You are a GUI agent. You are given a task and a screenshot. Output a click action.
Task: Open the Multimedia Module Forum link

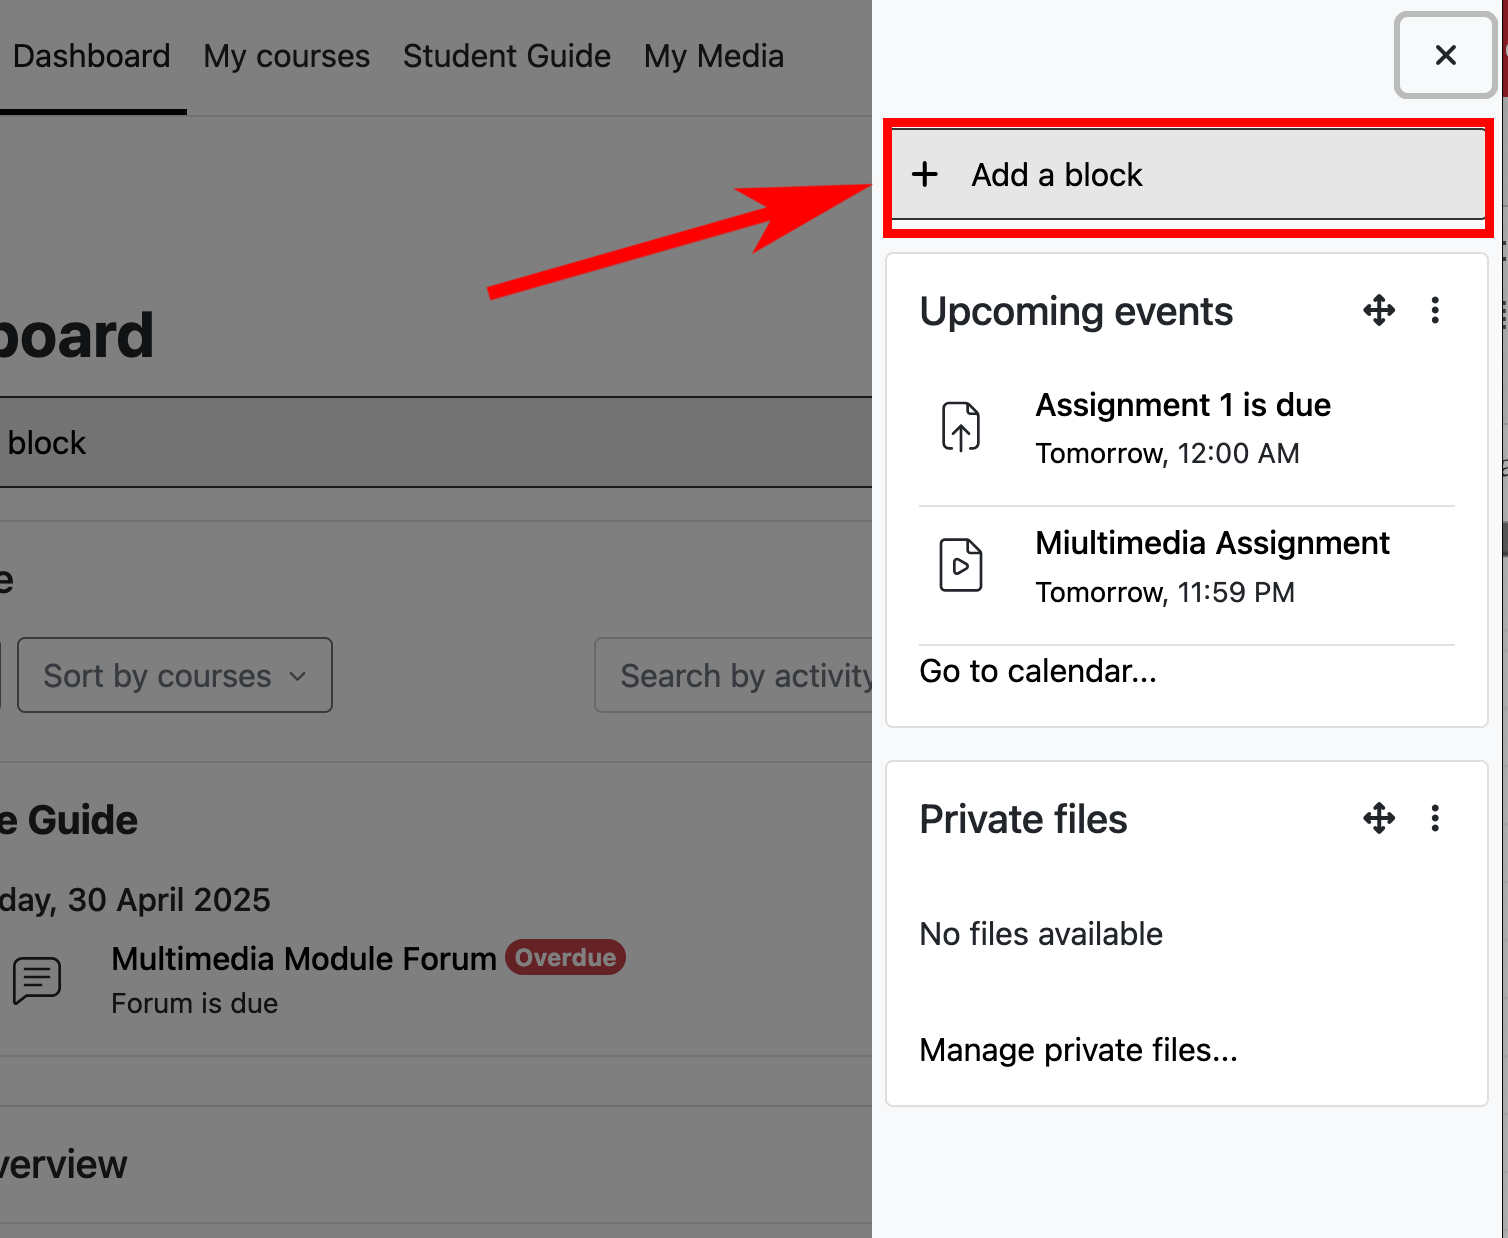304,958
